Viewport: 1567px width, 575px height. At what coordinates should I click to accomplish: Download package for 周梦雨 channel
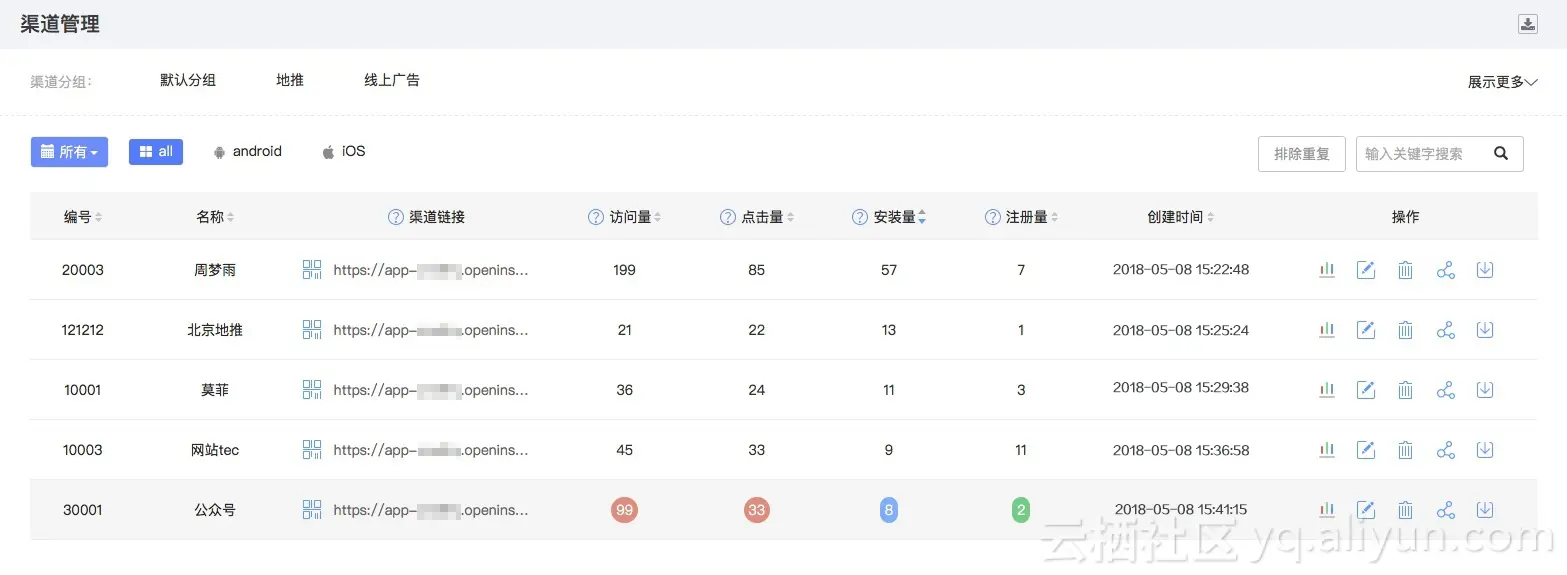point(1485,270)
